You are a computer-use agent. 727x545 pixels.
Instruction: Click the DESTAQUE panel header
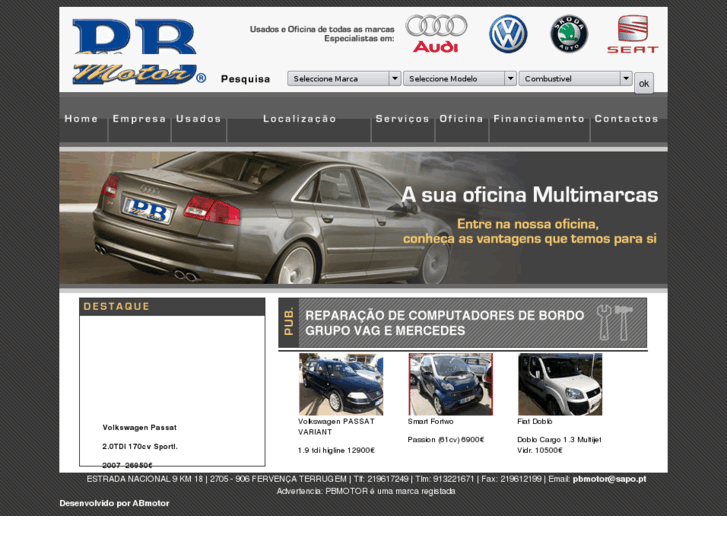click(172, 307)
